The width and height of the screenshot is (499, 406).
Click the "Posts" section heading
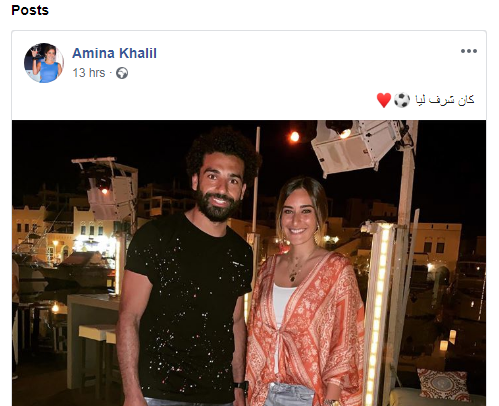30,10
